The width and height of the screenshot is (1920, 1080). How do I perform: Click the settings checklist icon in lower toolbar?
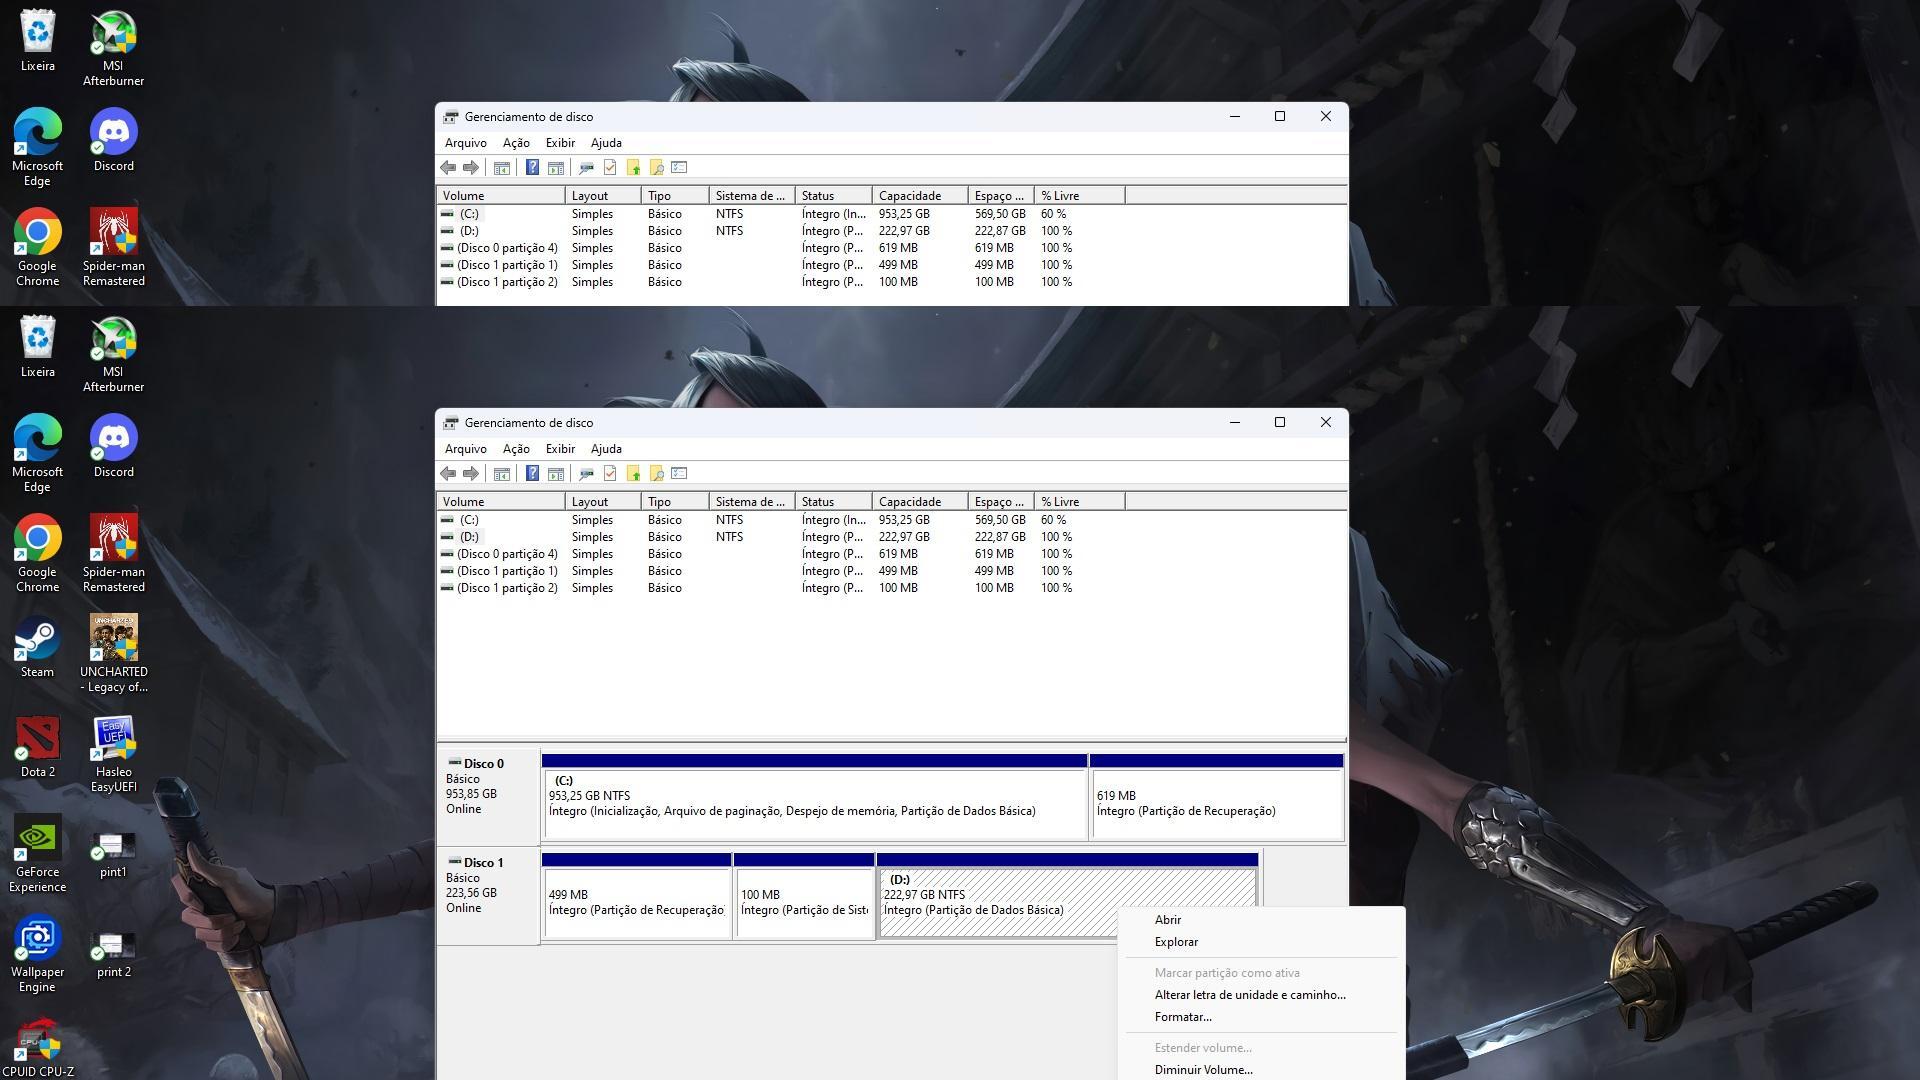679,474
